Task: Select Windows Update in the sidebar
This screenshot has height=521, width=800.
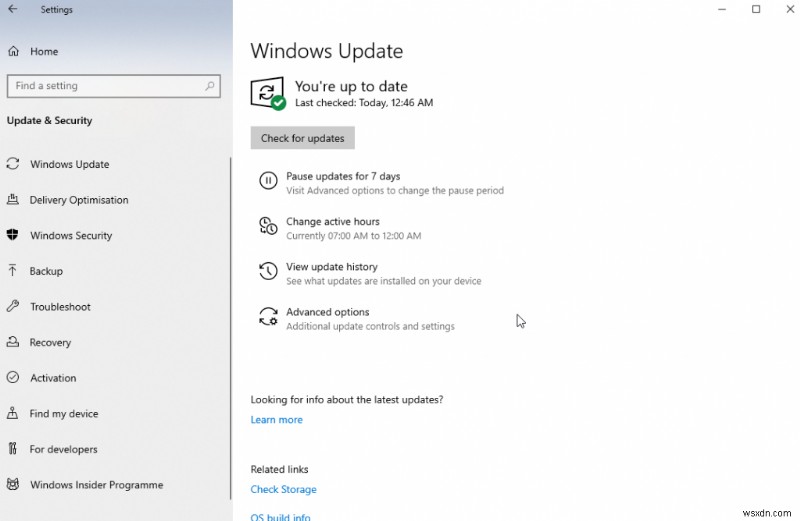Action: click(x=69, y=164)
